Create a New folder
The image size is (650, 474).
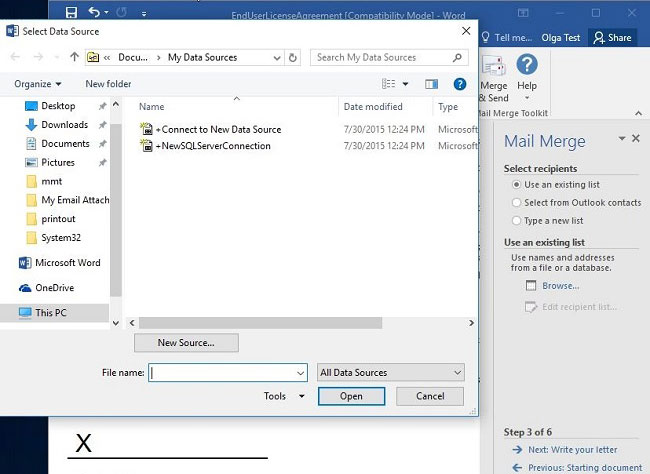108,84
